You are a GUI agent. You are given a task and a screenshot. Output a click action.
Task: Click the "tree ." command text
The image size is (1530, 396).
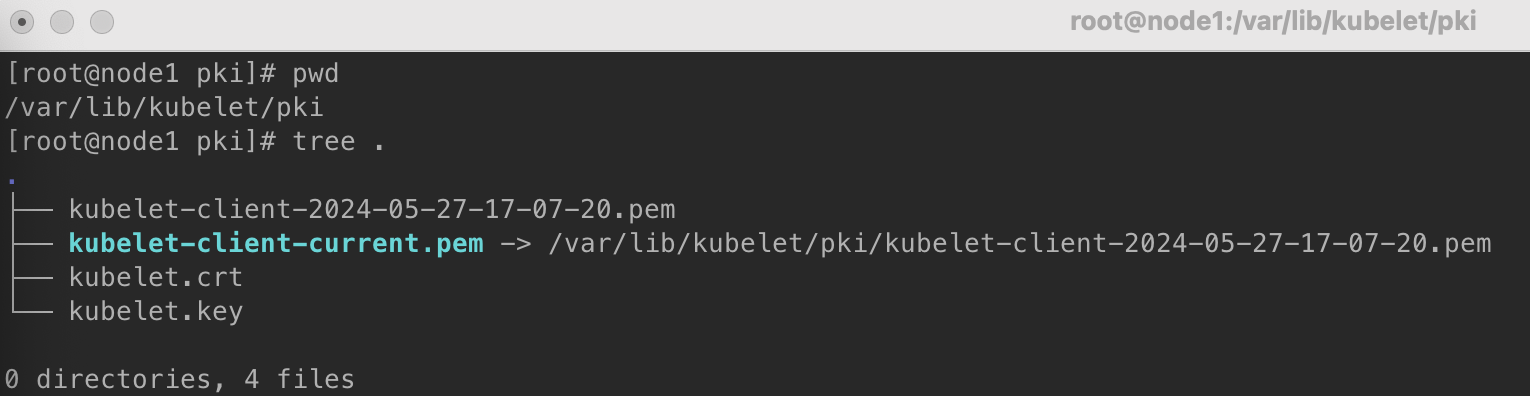tap(339, 141)
